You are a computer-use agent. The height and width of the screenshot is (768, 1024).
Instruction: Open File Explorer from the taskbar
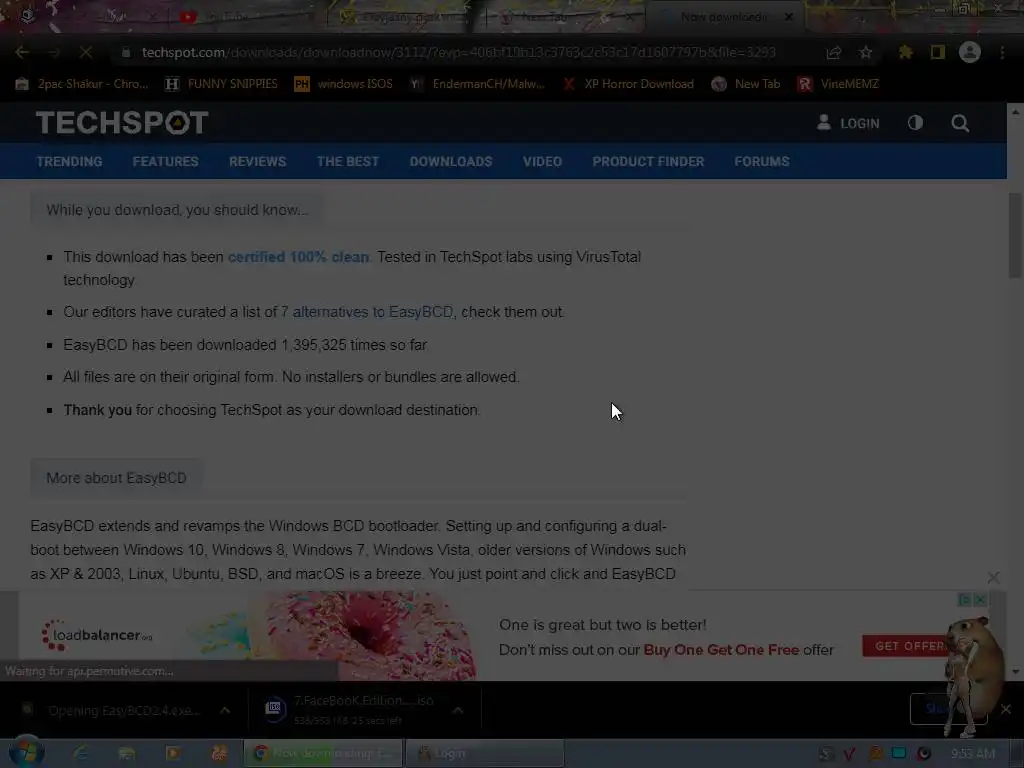point(127,753)
